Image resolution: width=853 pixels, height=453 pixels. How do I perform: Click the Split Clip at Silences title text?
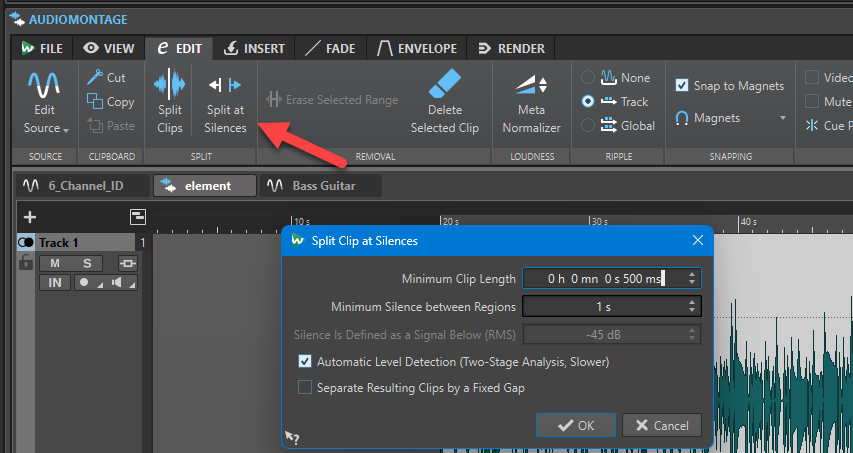click(364, 241)
